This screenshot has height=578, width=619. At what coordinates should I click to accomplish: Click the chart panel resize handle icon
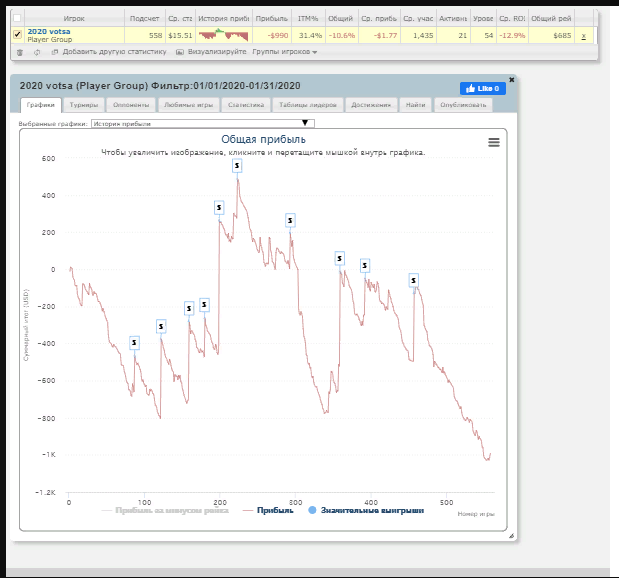pos(511,536)
